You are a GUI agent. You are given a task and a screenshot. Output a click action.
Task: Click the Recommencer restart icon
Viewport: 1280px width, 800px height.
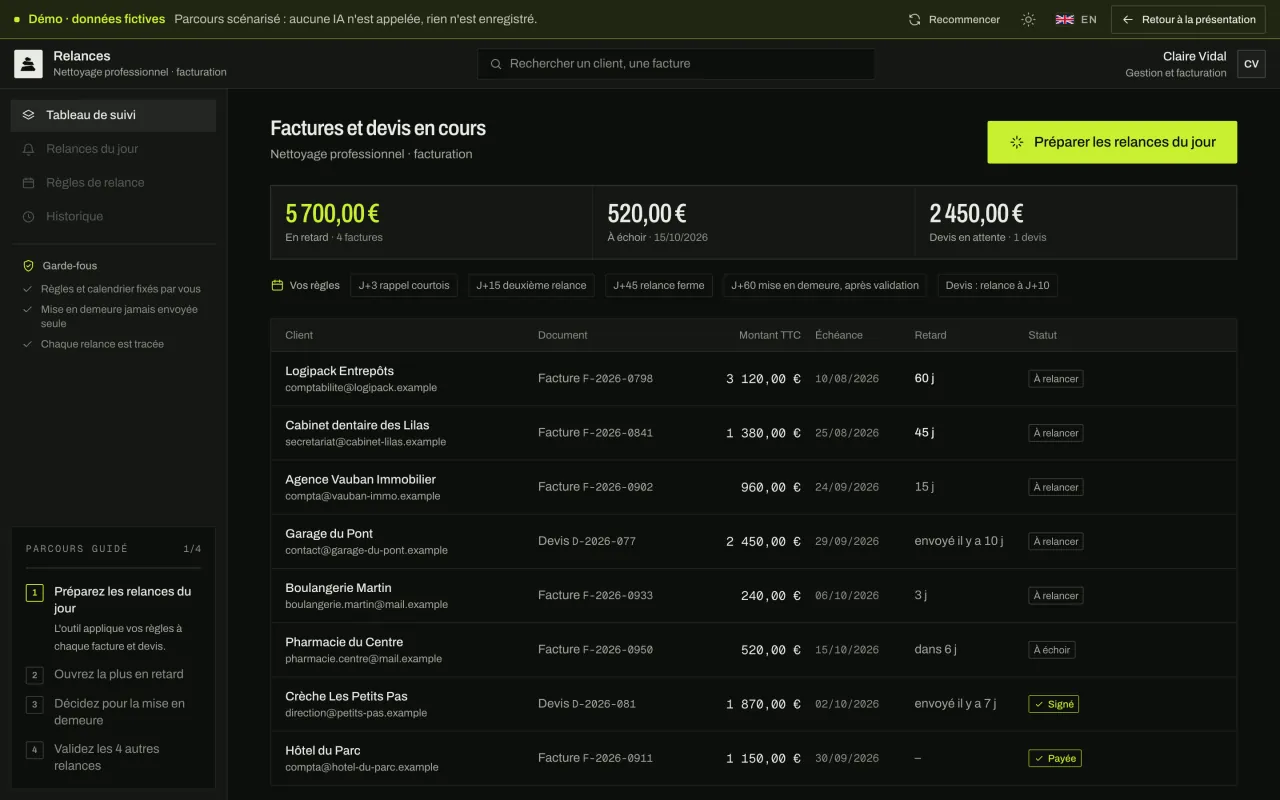(x=914, y=19)
